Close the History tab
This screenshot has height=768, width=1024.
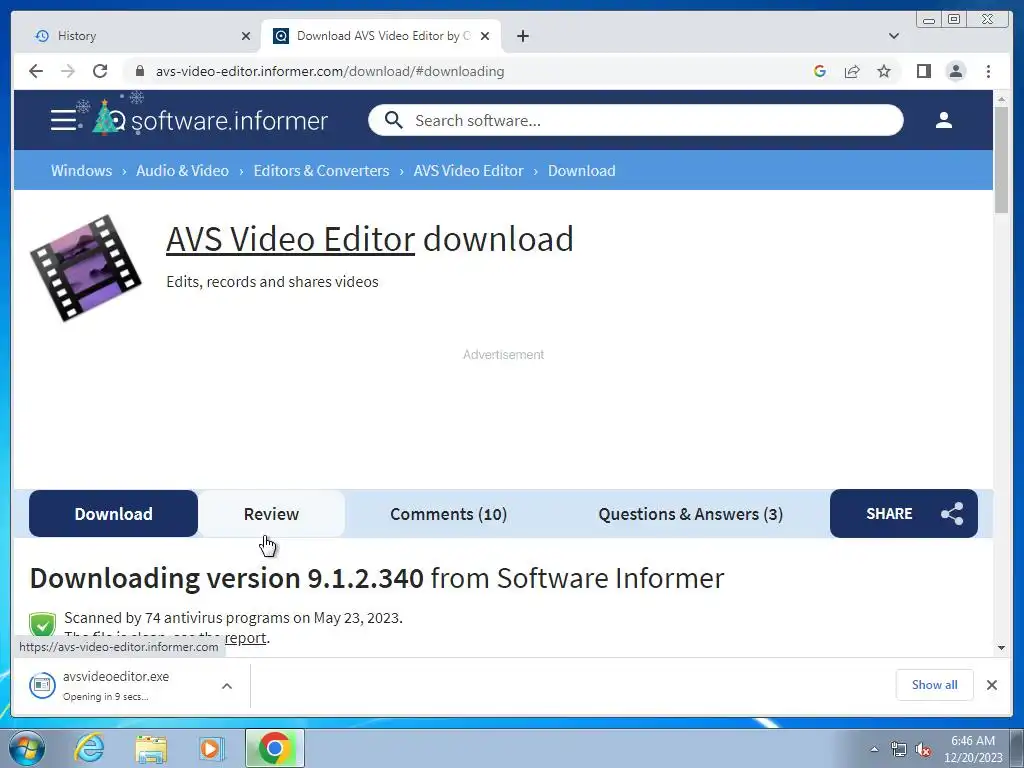pyautogui.click(x=246, y=36)
